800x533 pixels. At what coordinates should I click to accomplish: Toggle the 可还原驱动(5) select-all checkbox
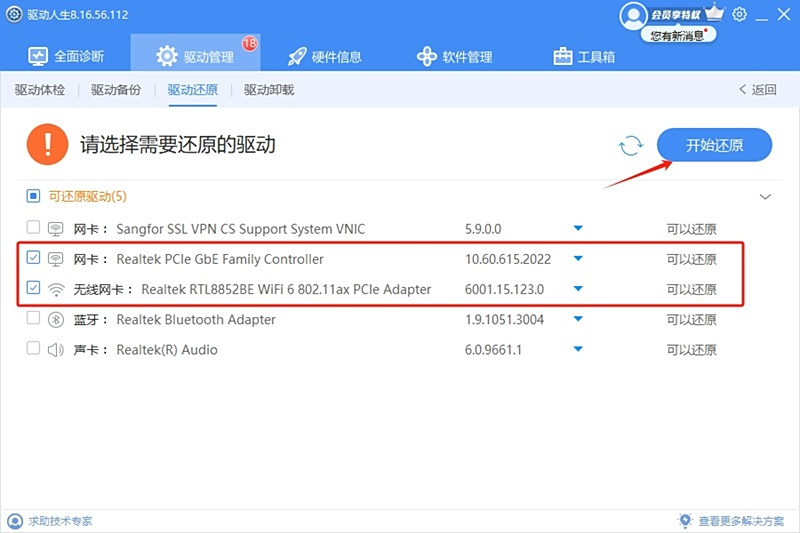(33, 196)
